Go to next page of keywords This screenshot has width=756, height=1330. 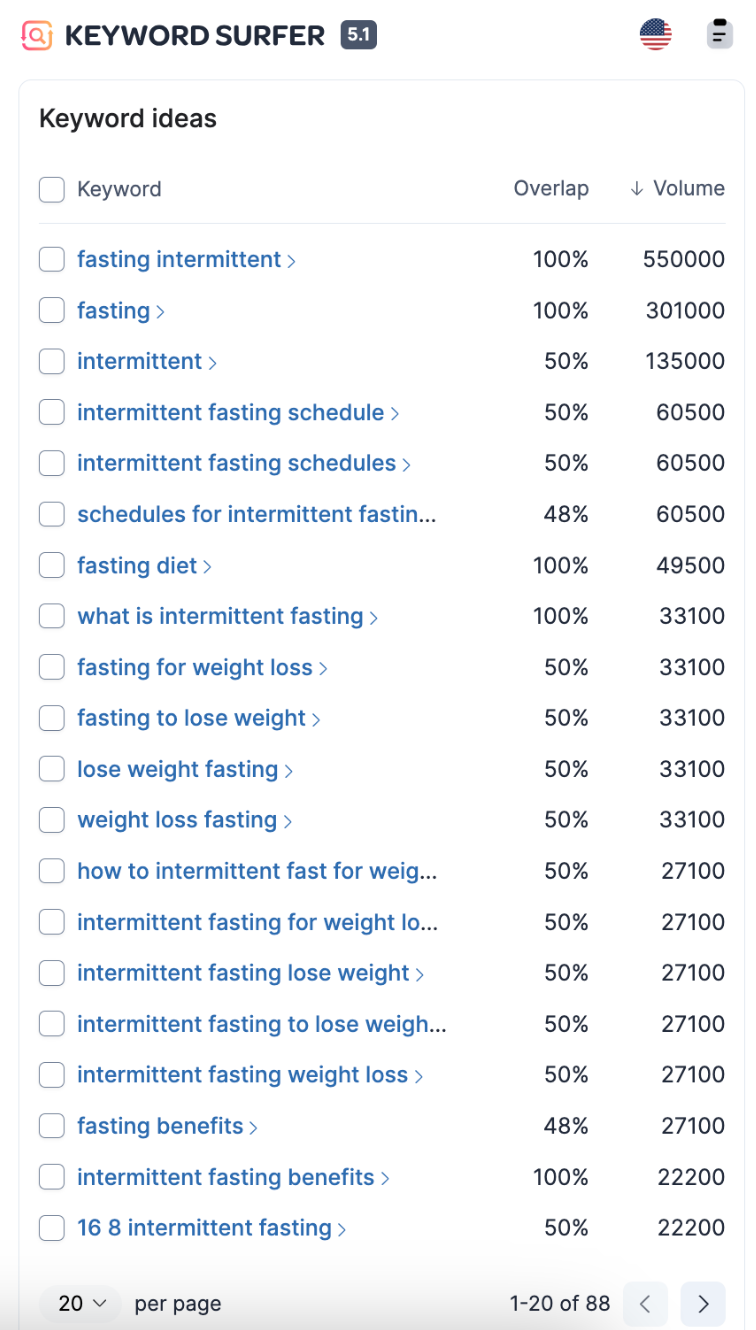(703, 1303)
